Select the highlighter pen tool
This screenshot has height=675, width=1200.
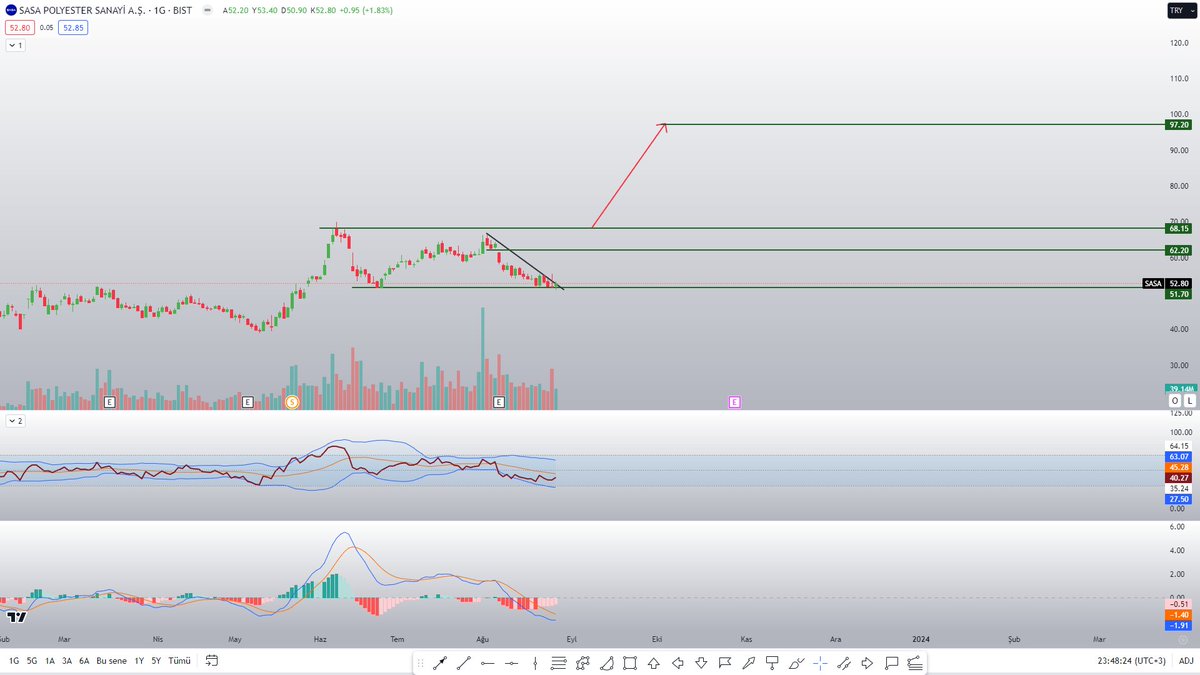tap(749, 662)
